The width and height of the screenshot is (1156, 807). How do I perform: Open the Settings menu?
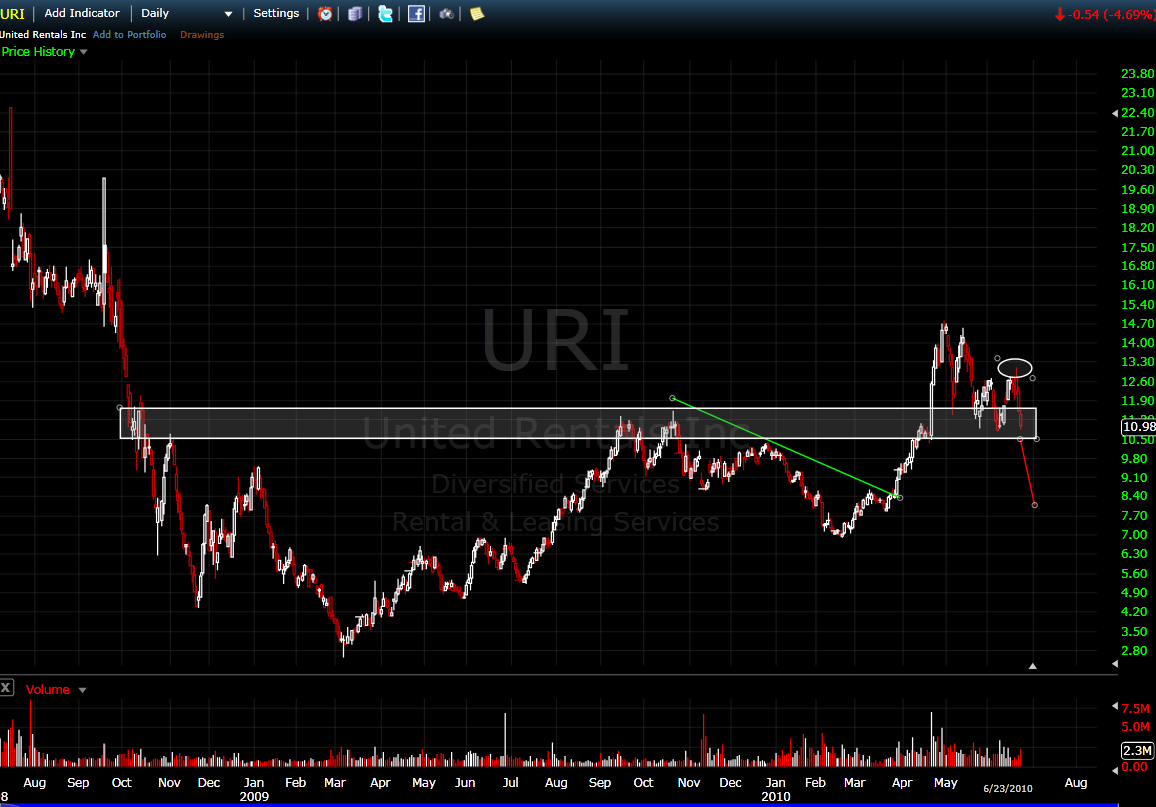pyautogui.click(x=276, y=13)
